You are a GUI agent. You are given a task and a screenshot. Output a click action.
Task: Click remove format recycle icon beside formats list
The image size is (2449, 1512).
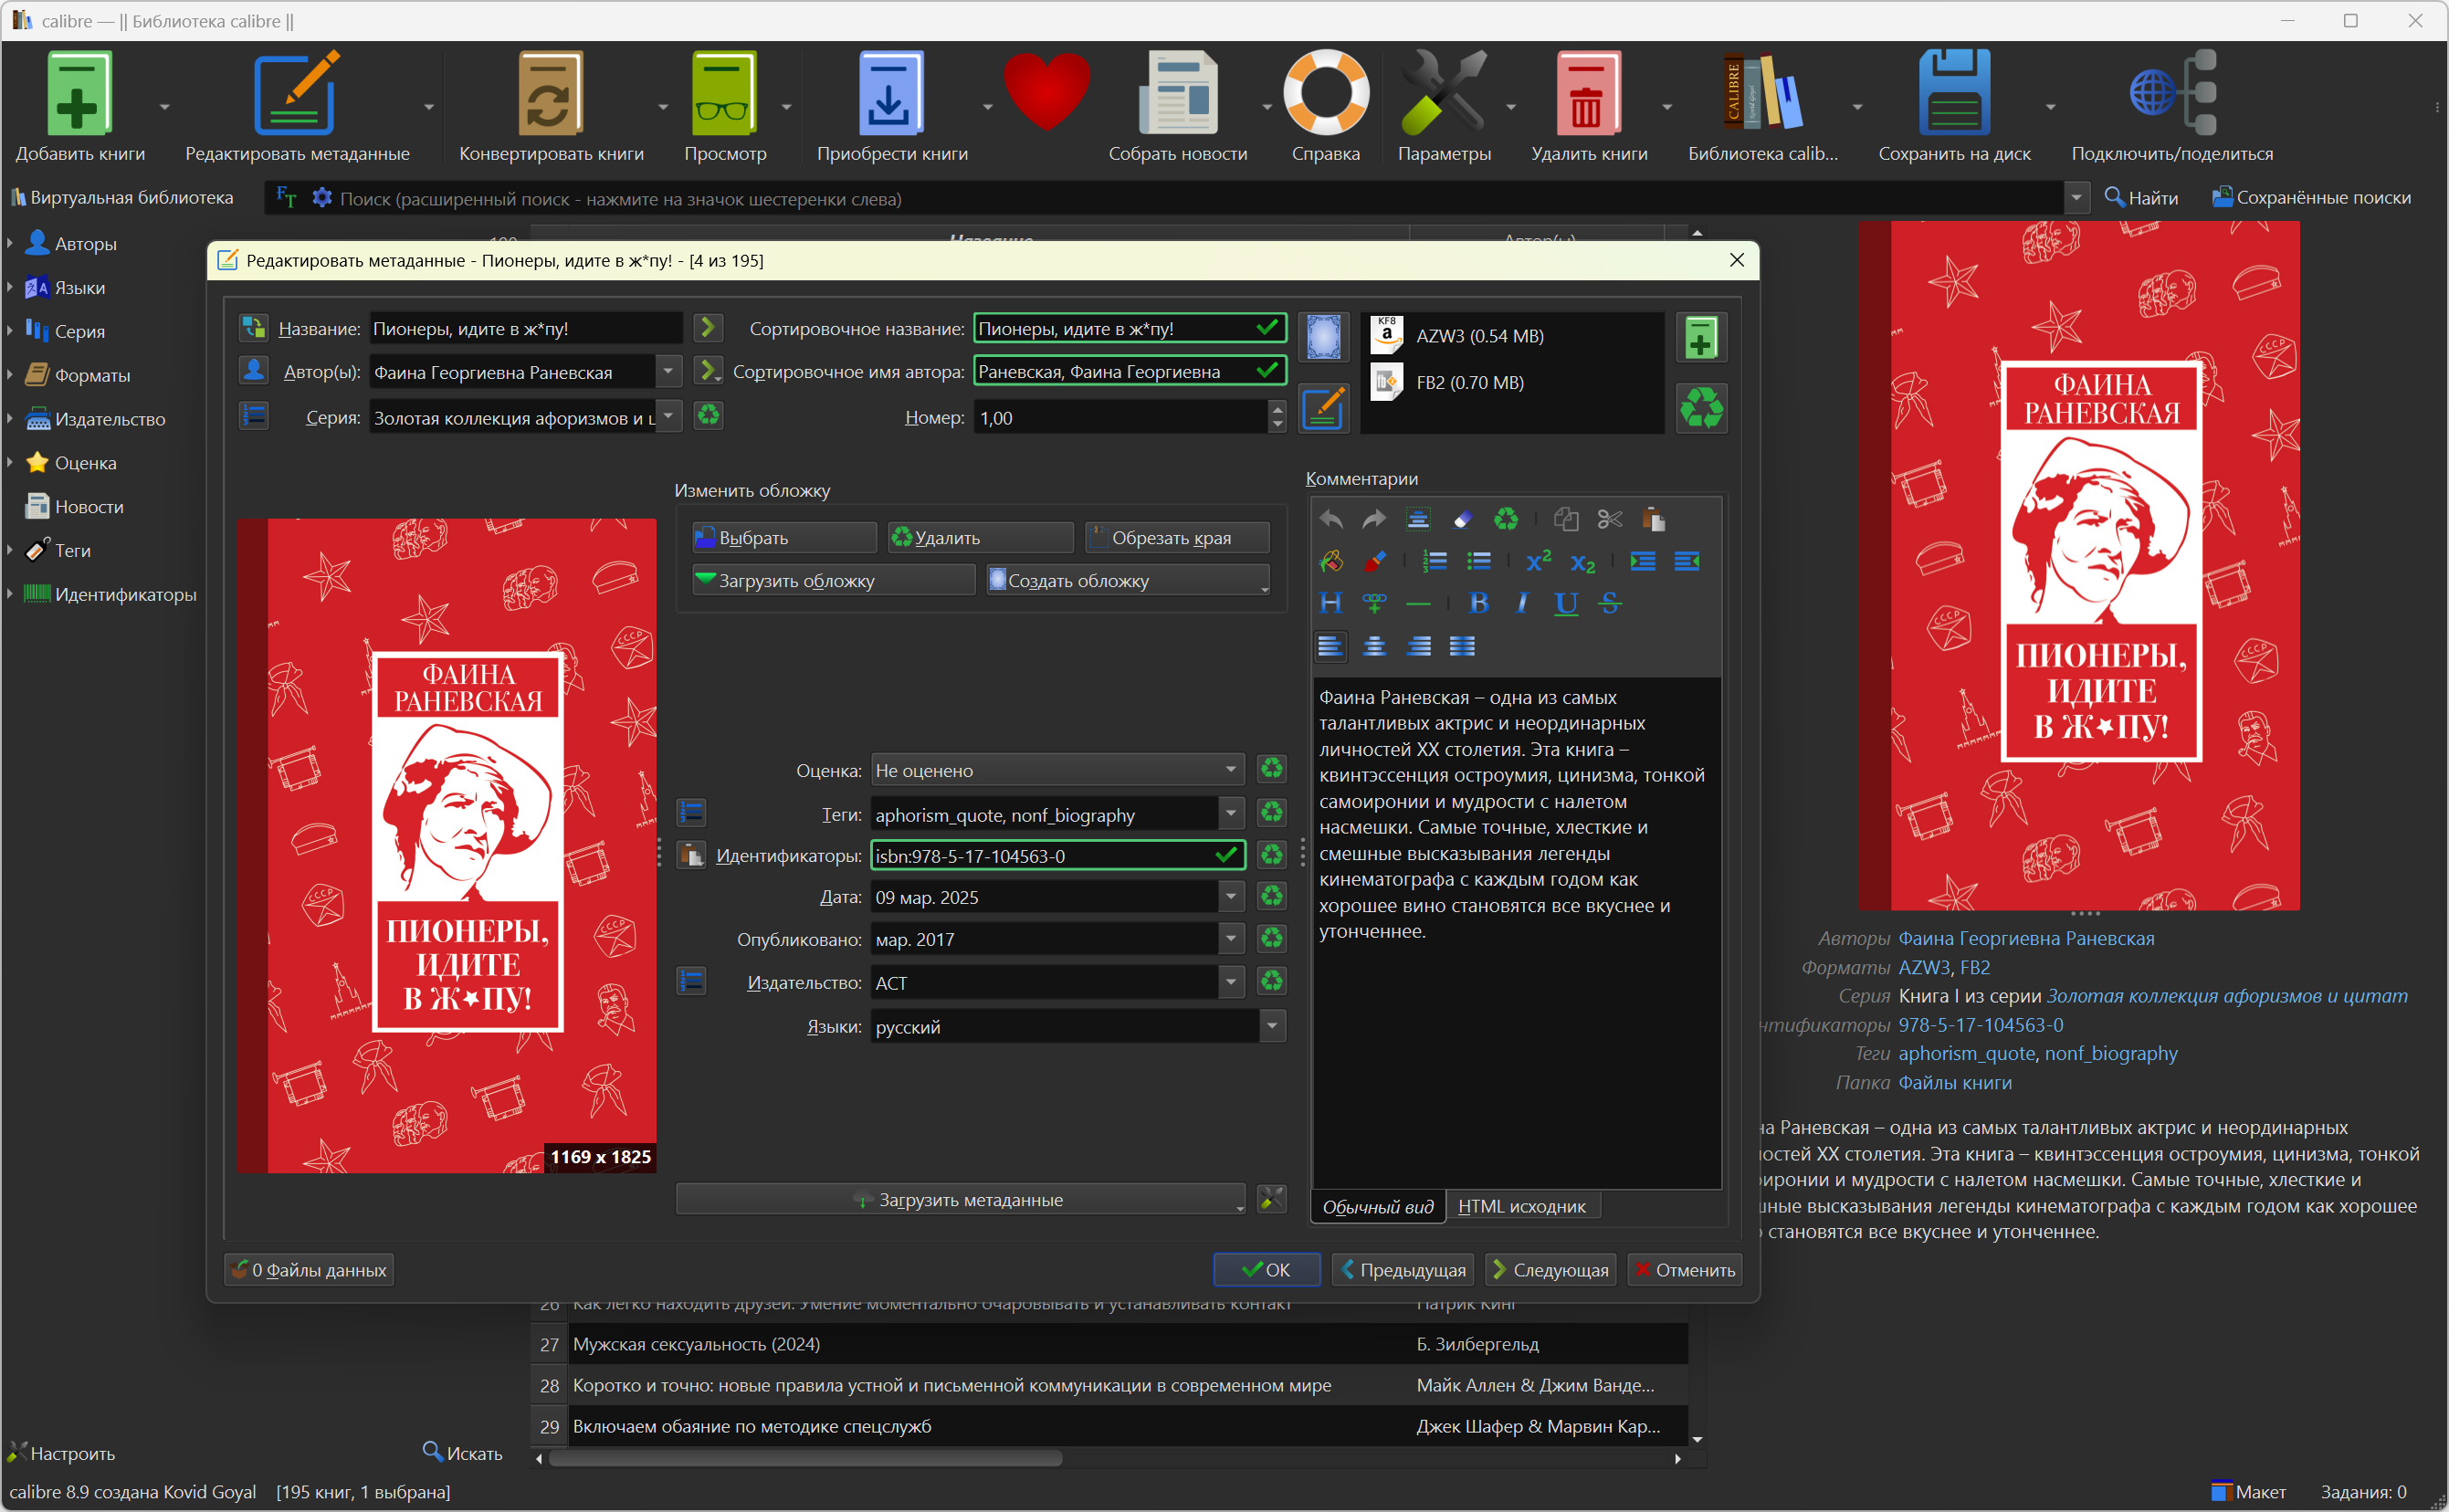(1701, 408)
